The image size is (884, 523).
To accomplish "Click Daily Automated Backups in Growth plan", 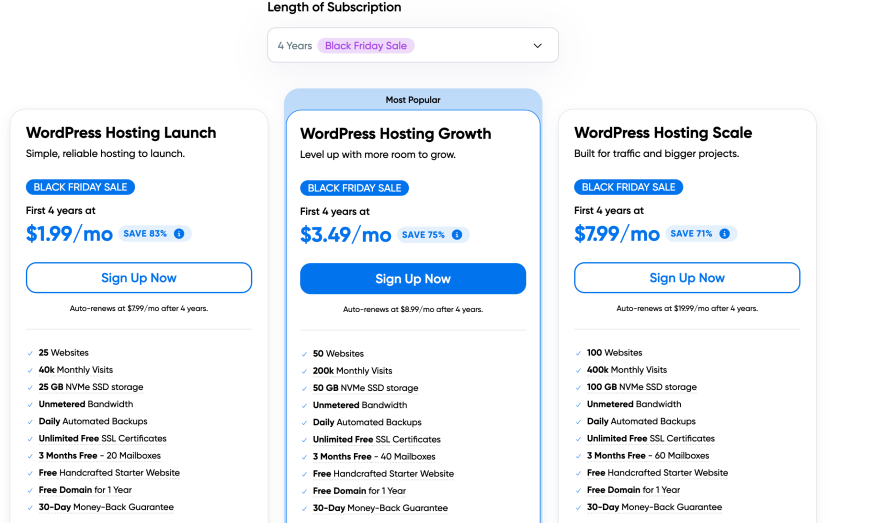I will (367, 423).
